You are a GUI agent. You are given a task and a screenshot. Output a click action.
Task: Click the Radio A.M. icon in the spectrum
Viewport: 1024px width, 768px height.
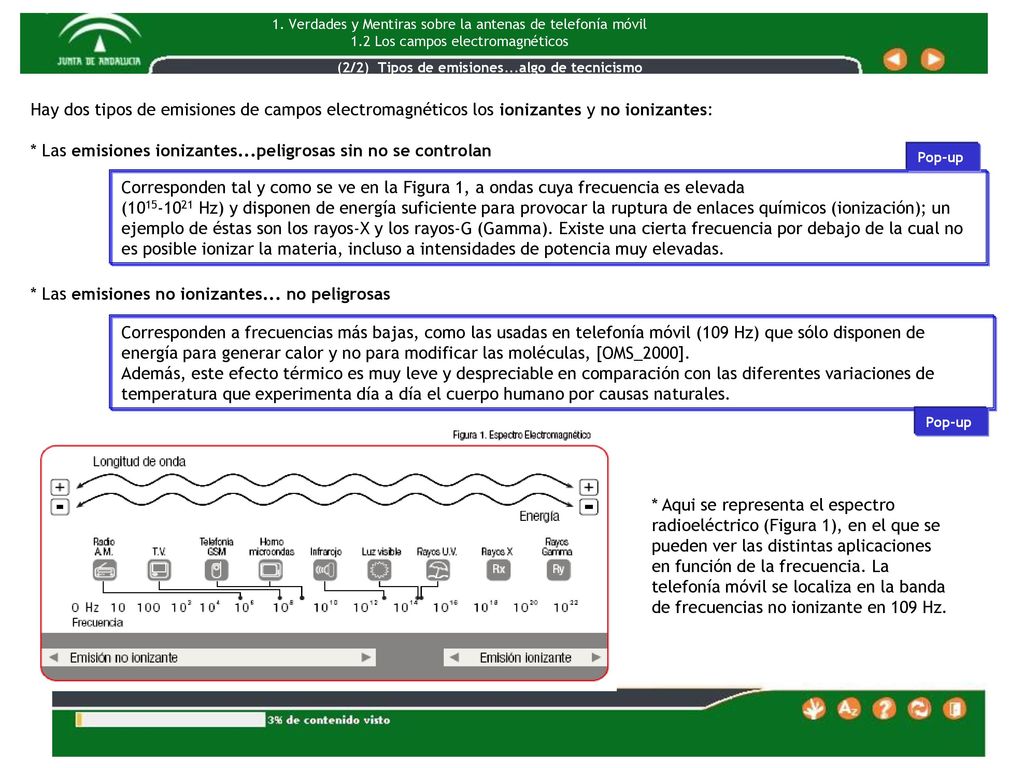(x=104, y=570)
